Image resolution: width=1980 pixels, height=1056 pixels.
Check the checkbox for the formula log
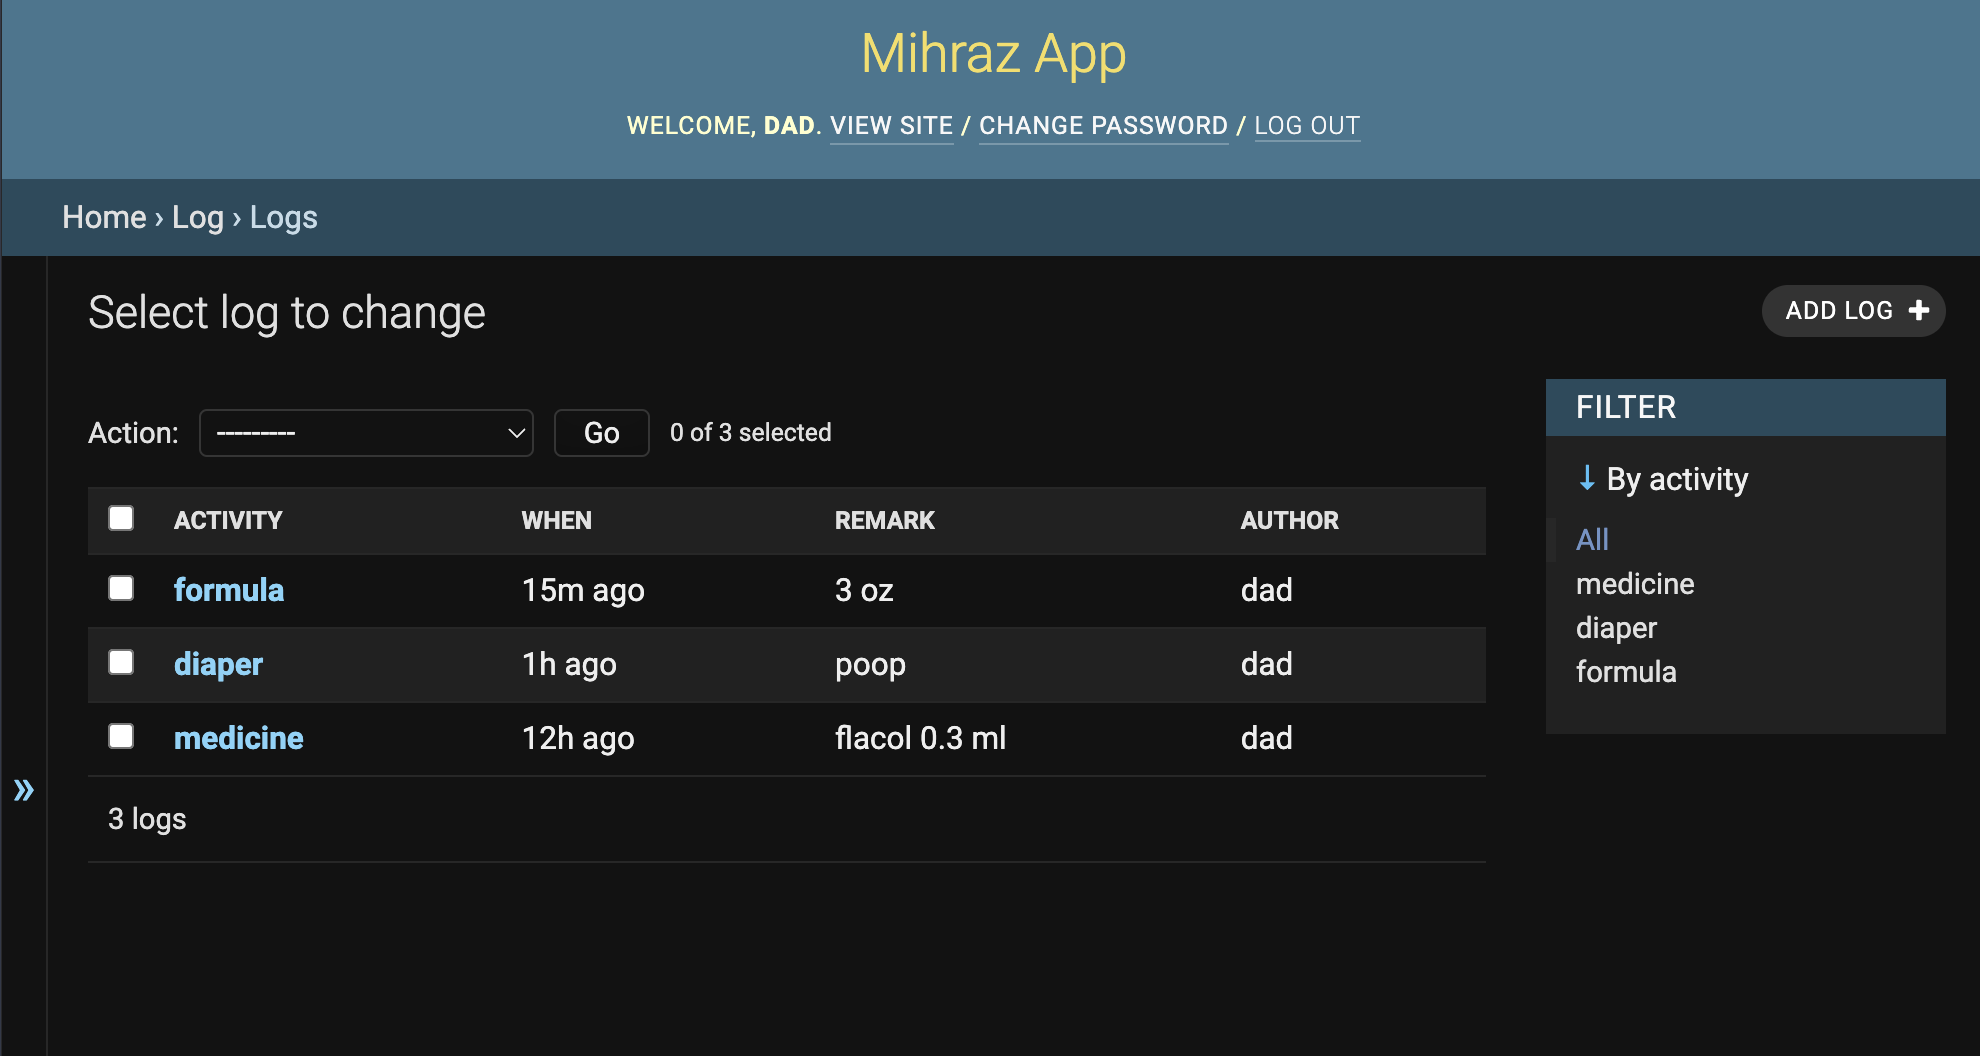pyautogui.click(x=121, y=589)
